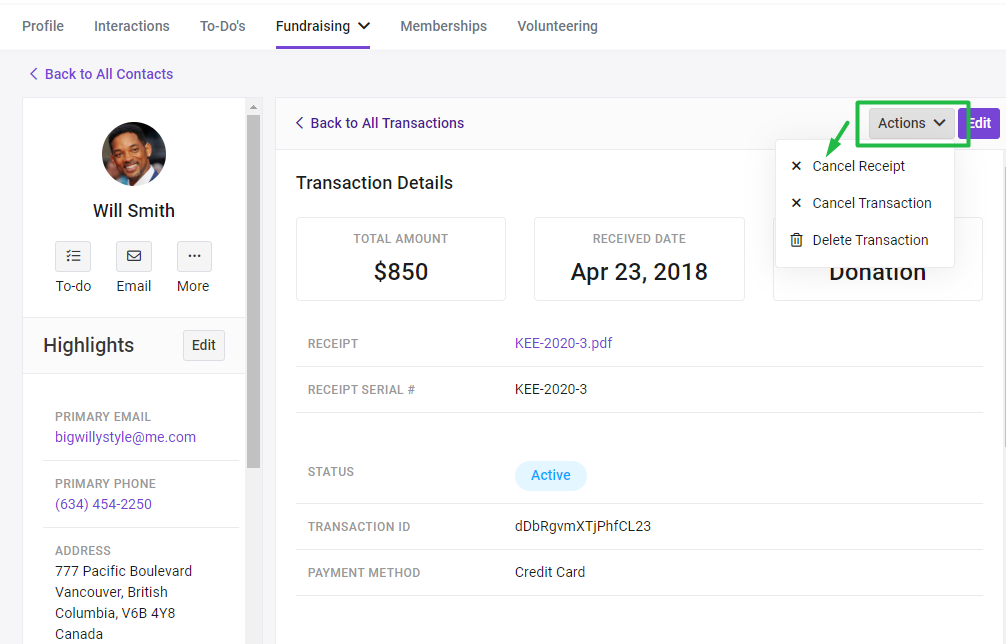Expand the Fundraising tab dropdown arrow

(364, 26)
